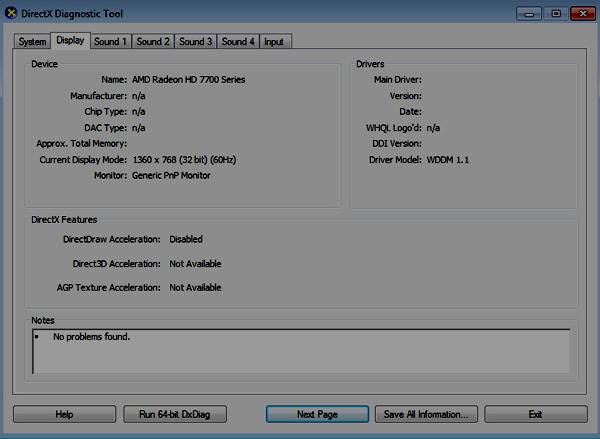Click the 'DDI Version:' label
This screenshot has width=600, height=439.
click(x=397, y=144)
